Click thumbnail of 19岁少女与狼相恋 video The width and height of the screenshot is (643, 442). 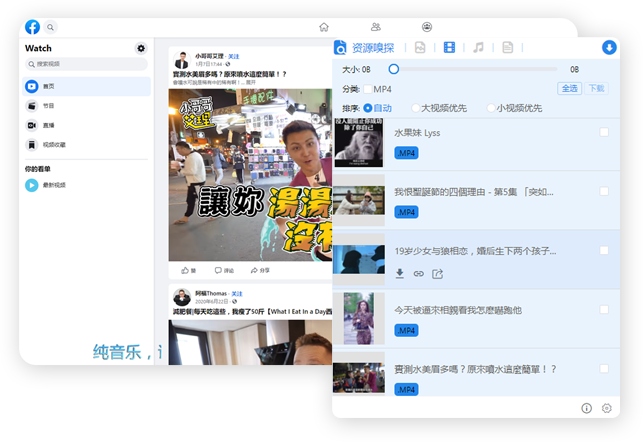359,260
